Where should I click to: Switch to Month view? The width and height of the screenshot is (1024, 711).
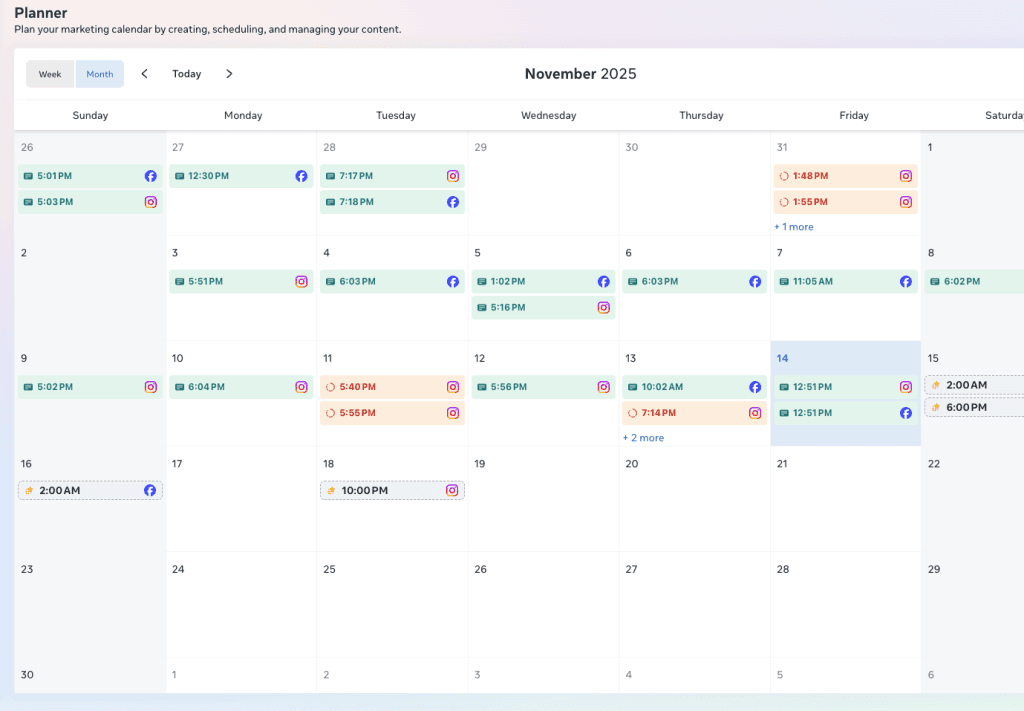[x=100, y=74]
